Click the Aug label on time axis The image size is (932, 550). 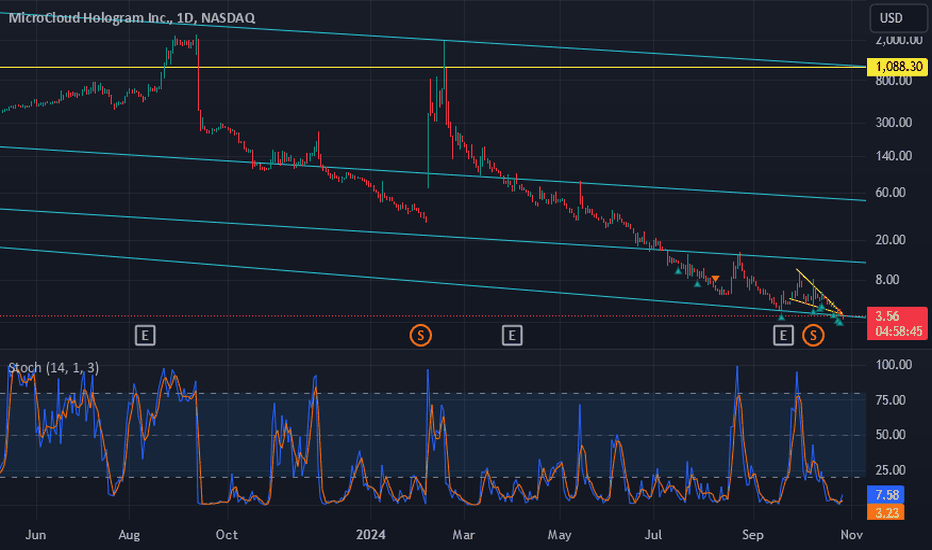129,535
